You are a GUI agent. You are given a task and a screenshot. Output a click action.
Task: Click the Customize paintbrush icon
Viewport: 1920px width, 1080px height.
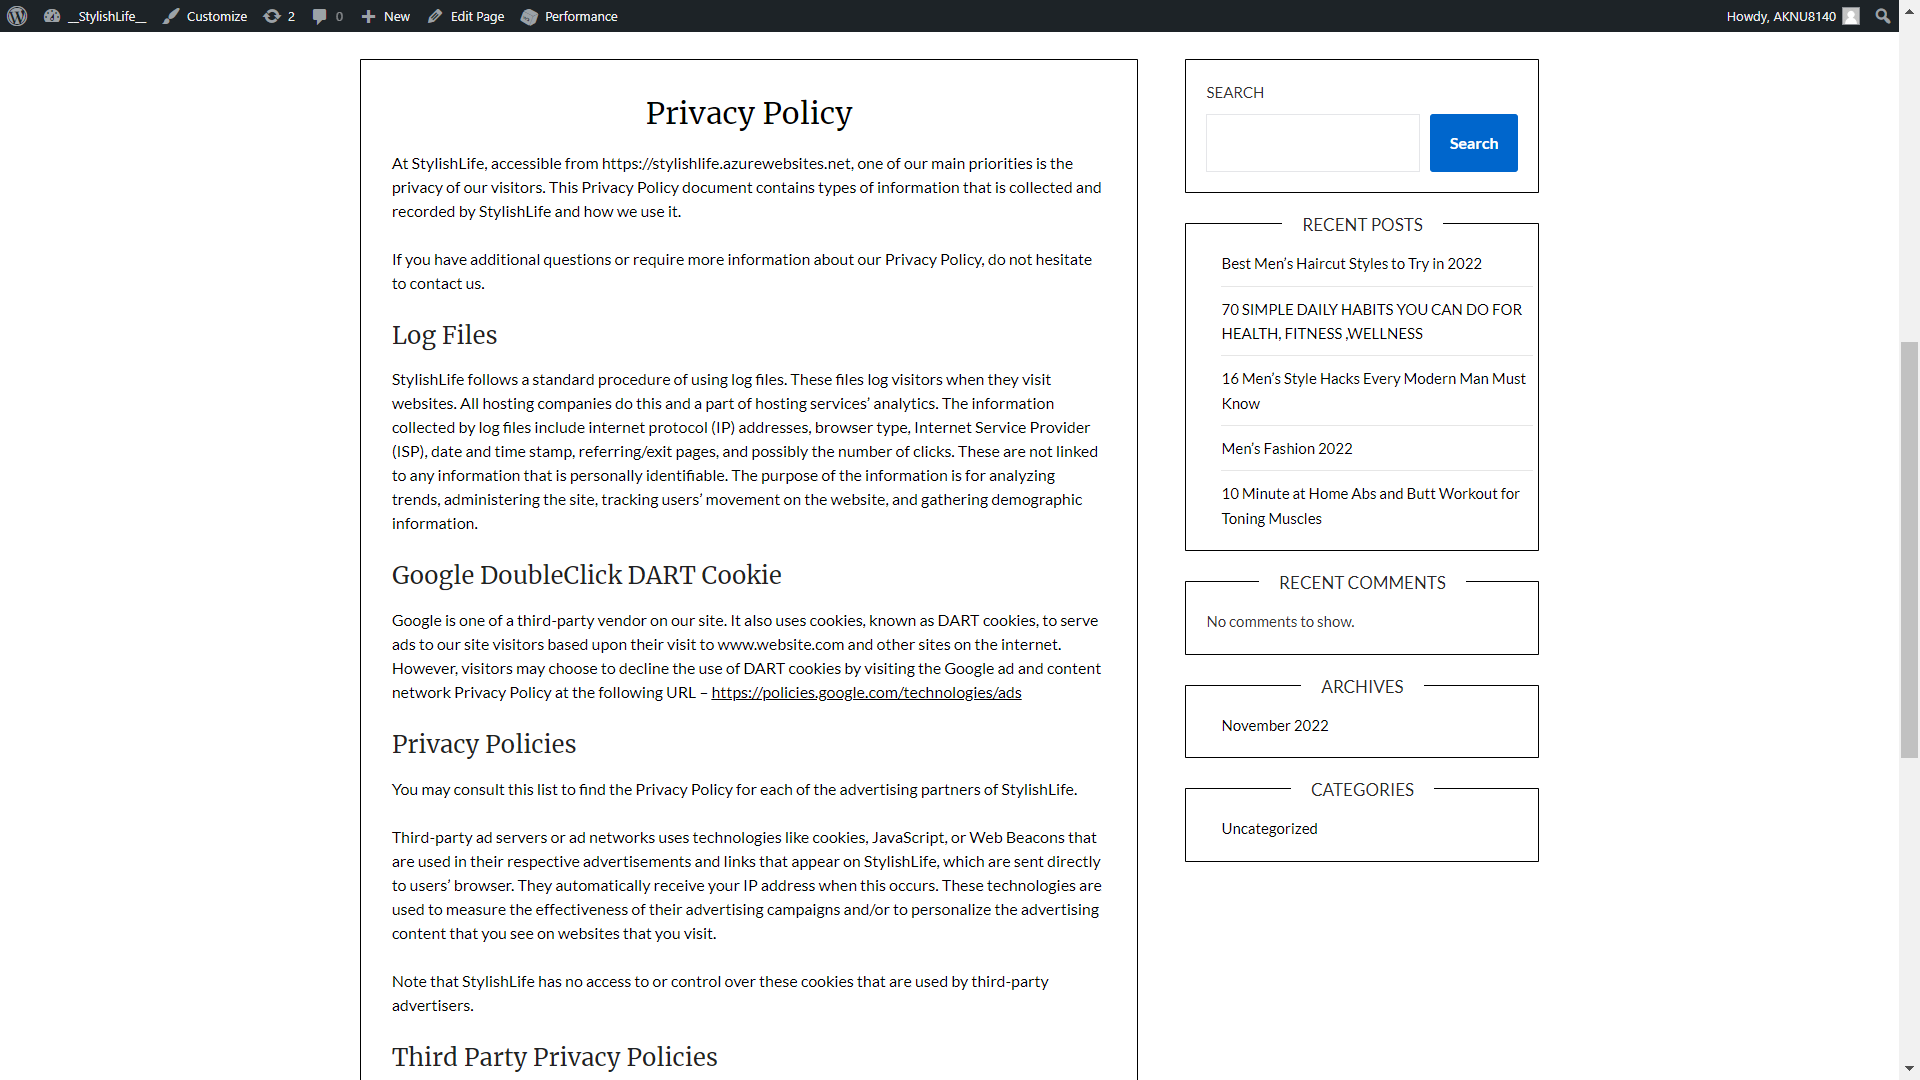[x=171, y=16]
